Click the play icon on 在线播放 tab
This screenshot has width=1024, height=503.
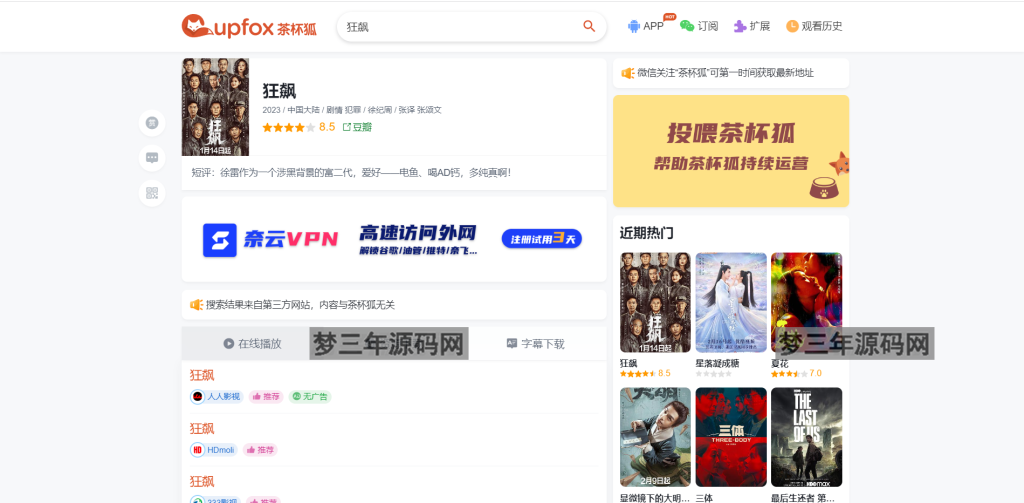[x=229, y=344]
